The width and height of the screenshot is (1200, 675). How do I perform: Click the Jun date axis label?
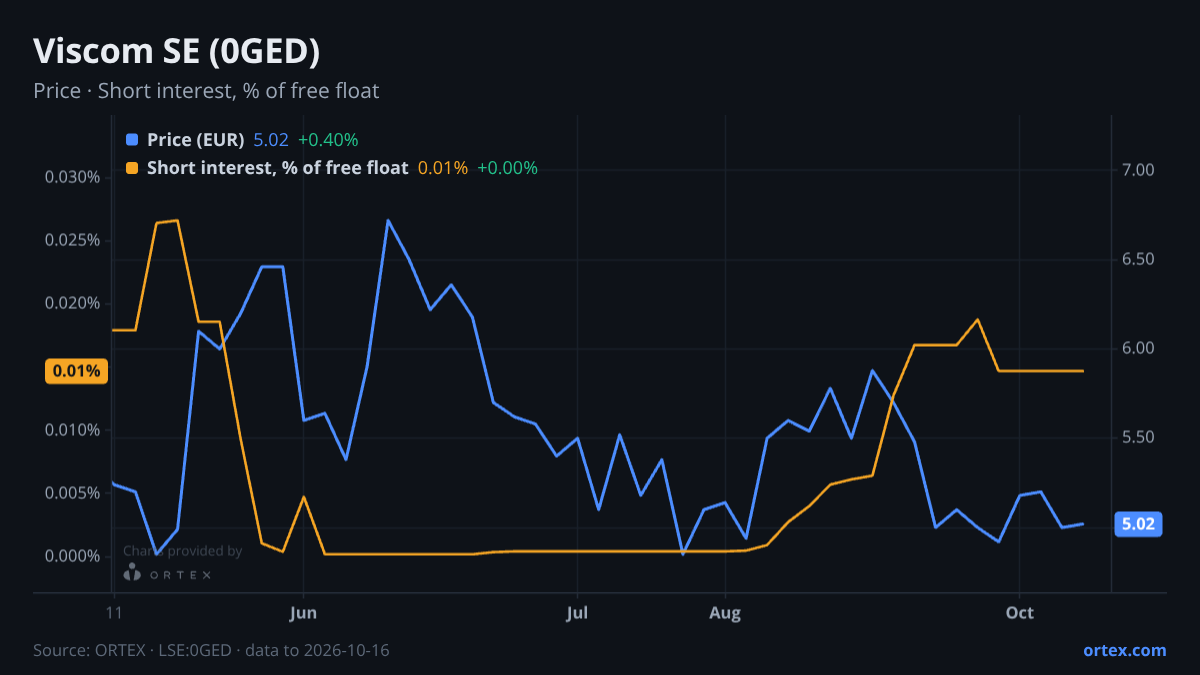point(303,613)
